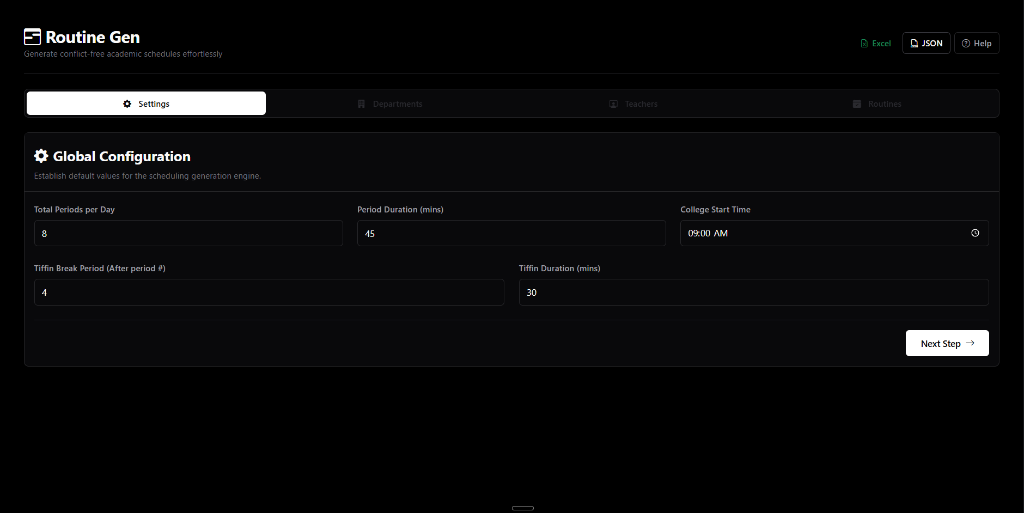Open the Teachers tab

coord(633,104)
